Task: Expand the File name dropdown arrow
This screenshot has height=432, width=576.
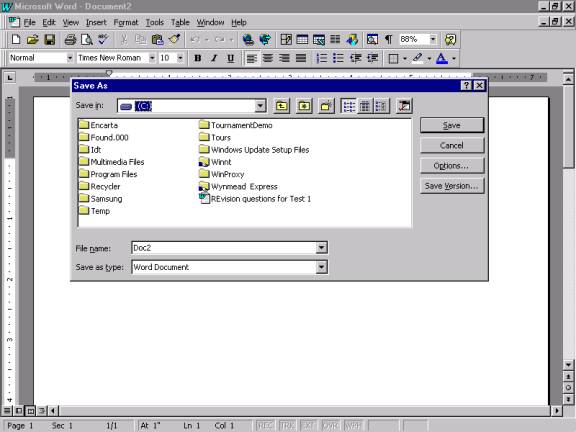Action: coord(321,248)
